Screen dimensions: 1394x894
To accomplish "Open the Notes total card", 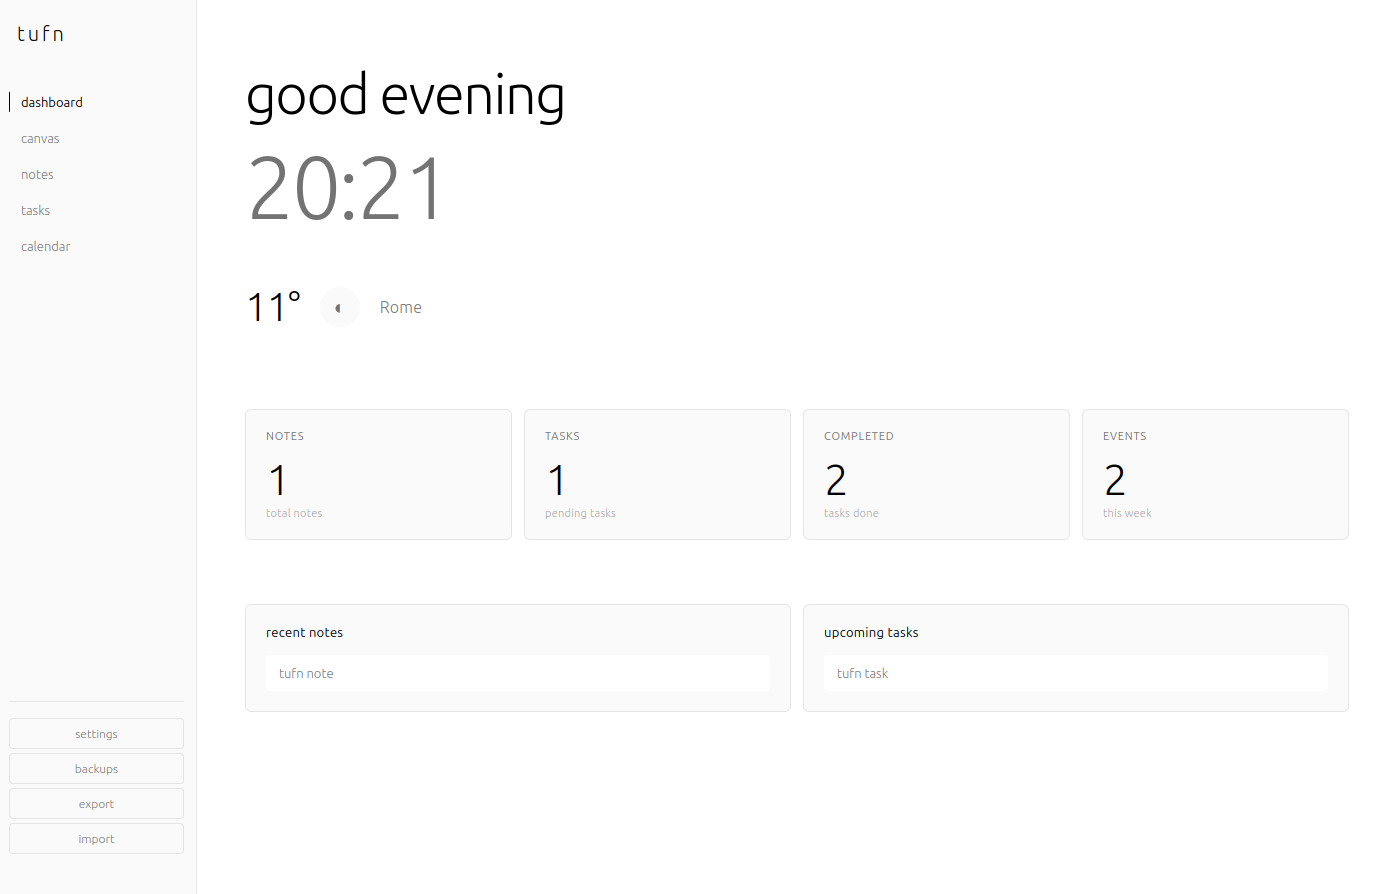I will pyautogui.click(x=378, y=475).
